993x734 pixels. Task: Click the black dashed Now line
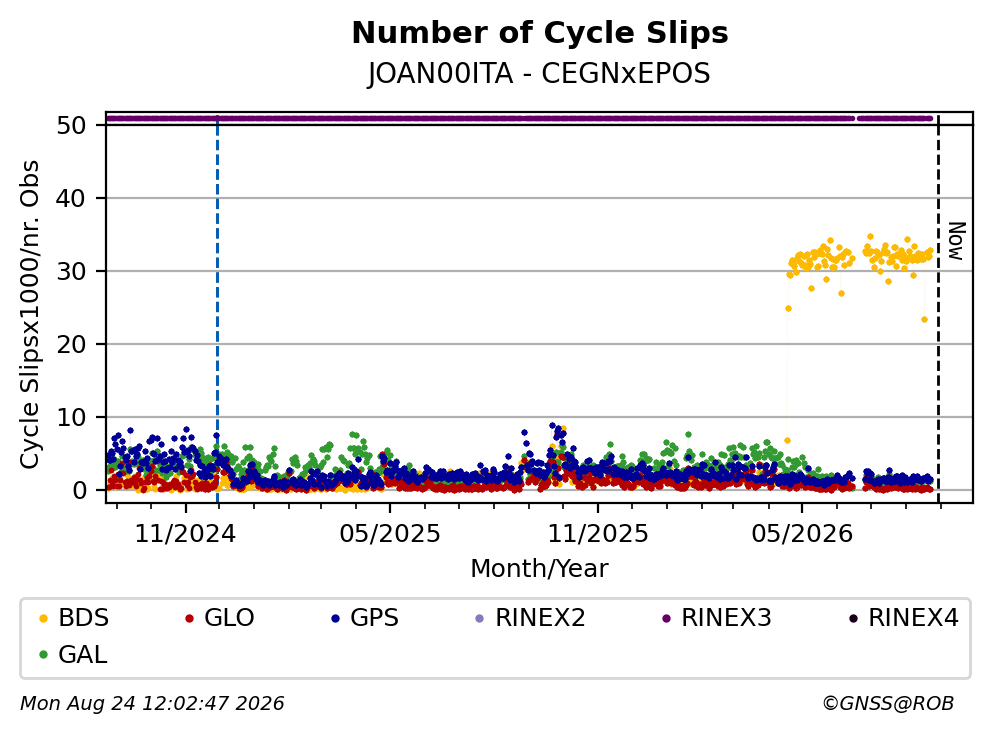(x=938, y=307)
